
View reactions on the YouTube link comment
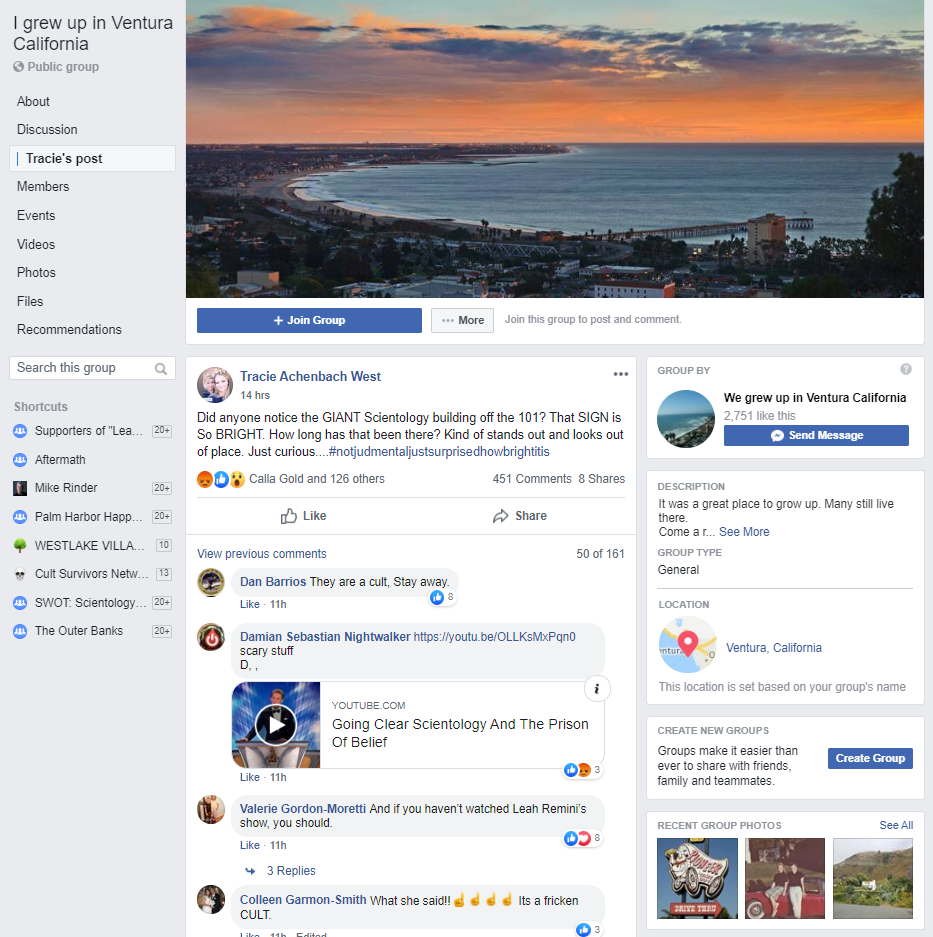tap(582, 770)
